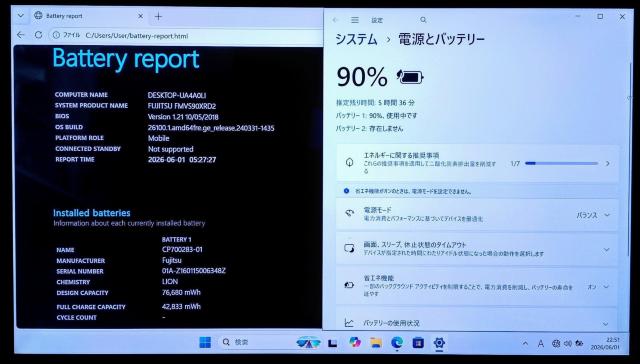The height and width of the screenshot is (364, 640).
Task: Click serial number 01A-Z160115006348Z
Action: click(194, 271)
